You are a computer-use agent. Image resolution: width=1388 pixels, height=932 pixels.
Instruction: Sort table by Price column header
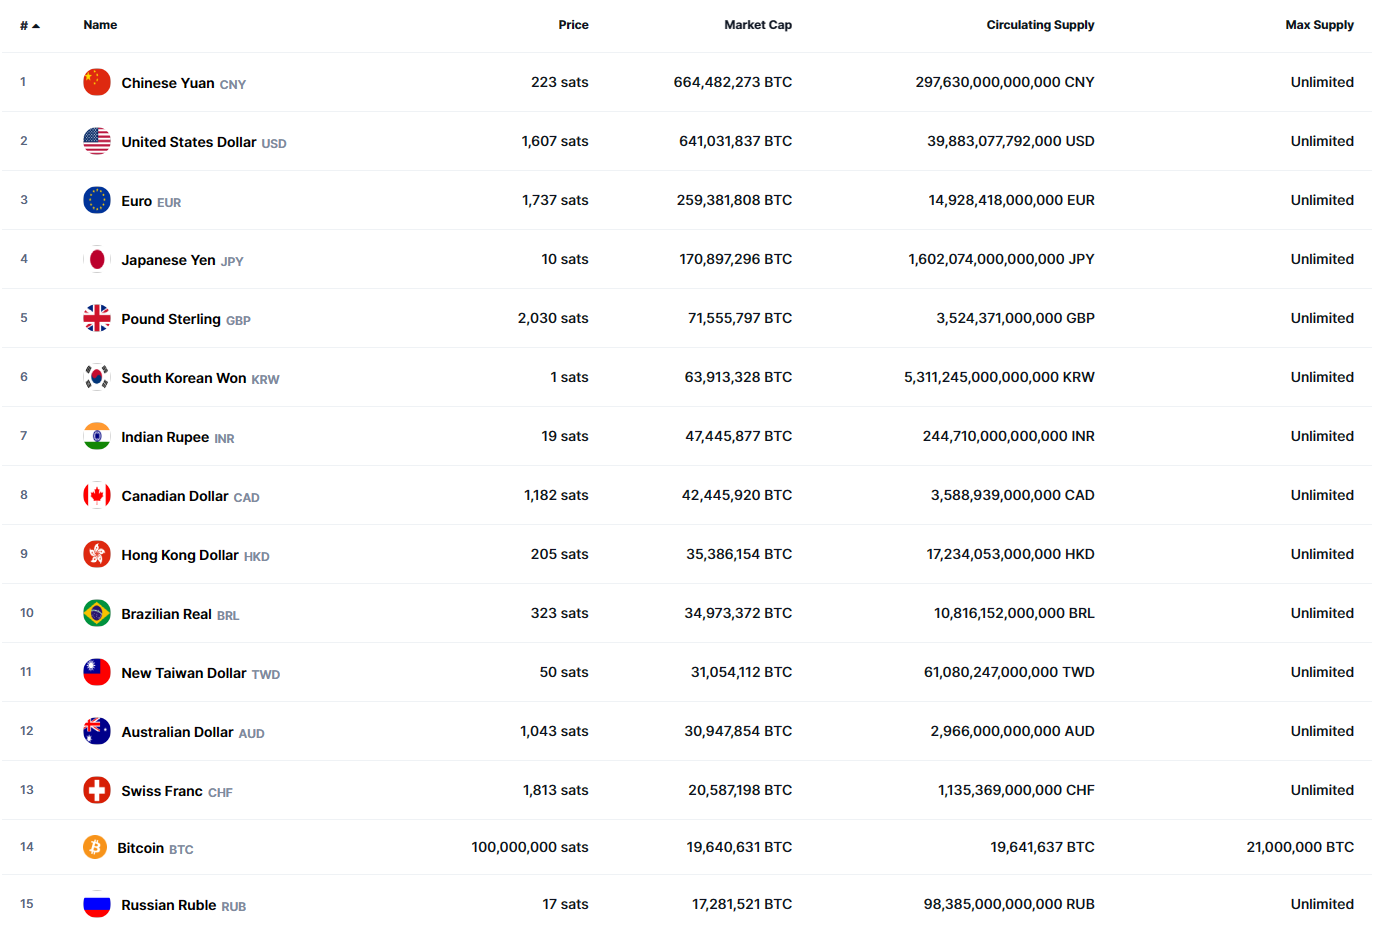pyautogui.click(x=573, y=25)
